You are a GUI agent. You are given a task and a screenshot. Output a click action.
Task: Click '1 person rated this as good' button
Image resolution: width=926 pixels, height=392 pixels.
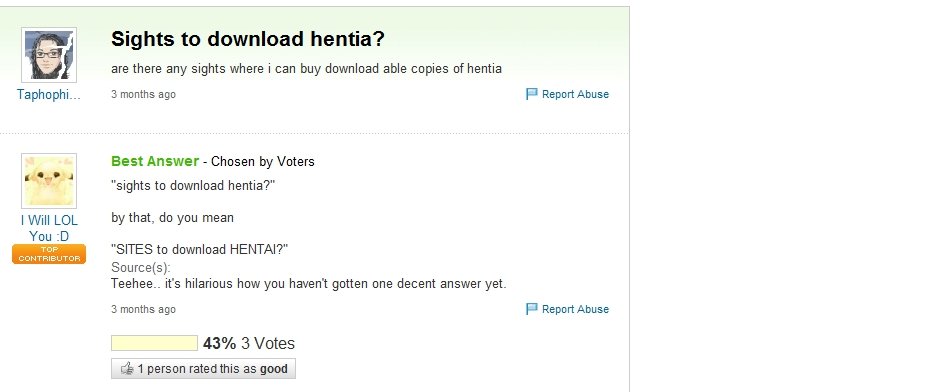[x=203, y=369]
